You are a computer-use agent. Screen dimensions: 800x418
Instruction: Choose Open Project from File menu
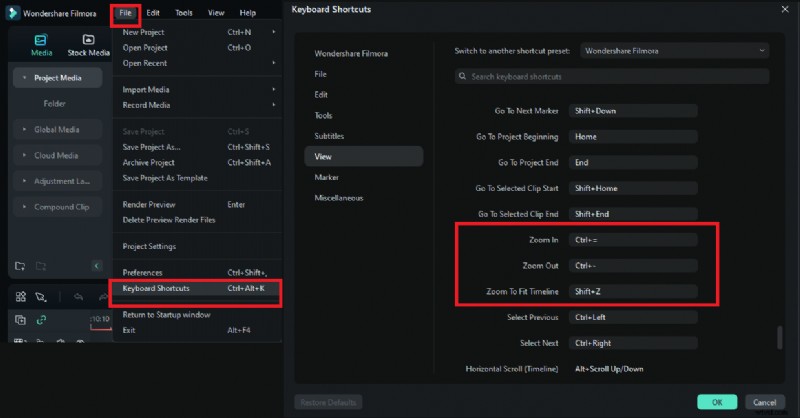(x=196, y=48)
